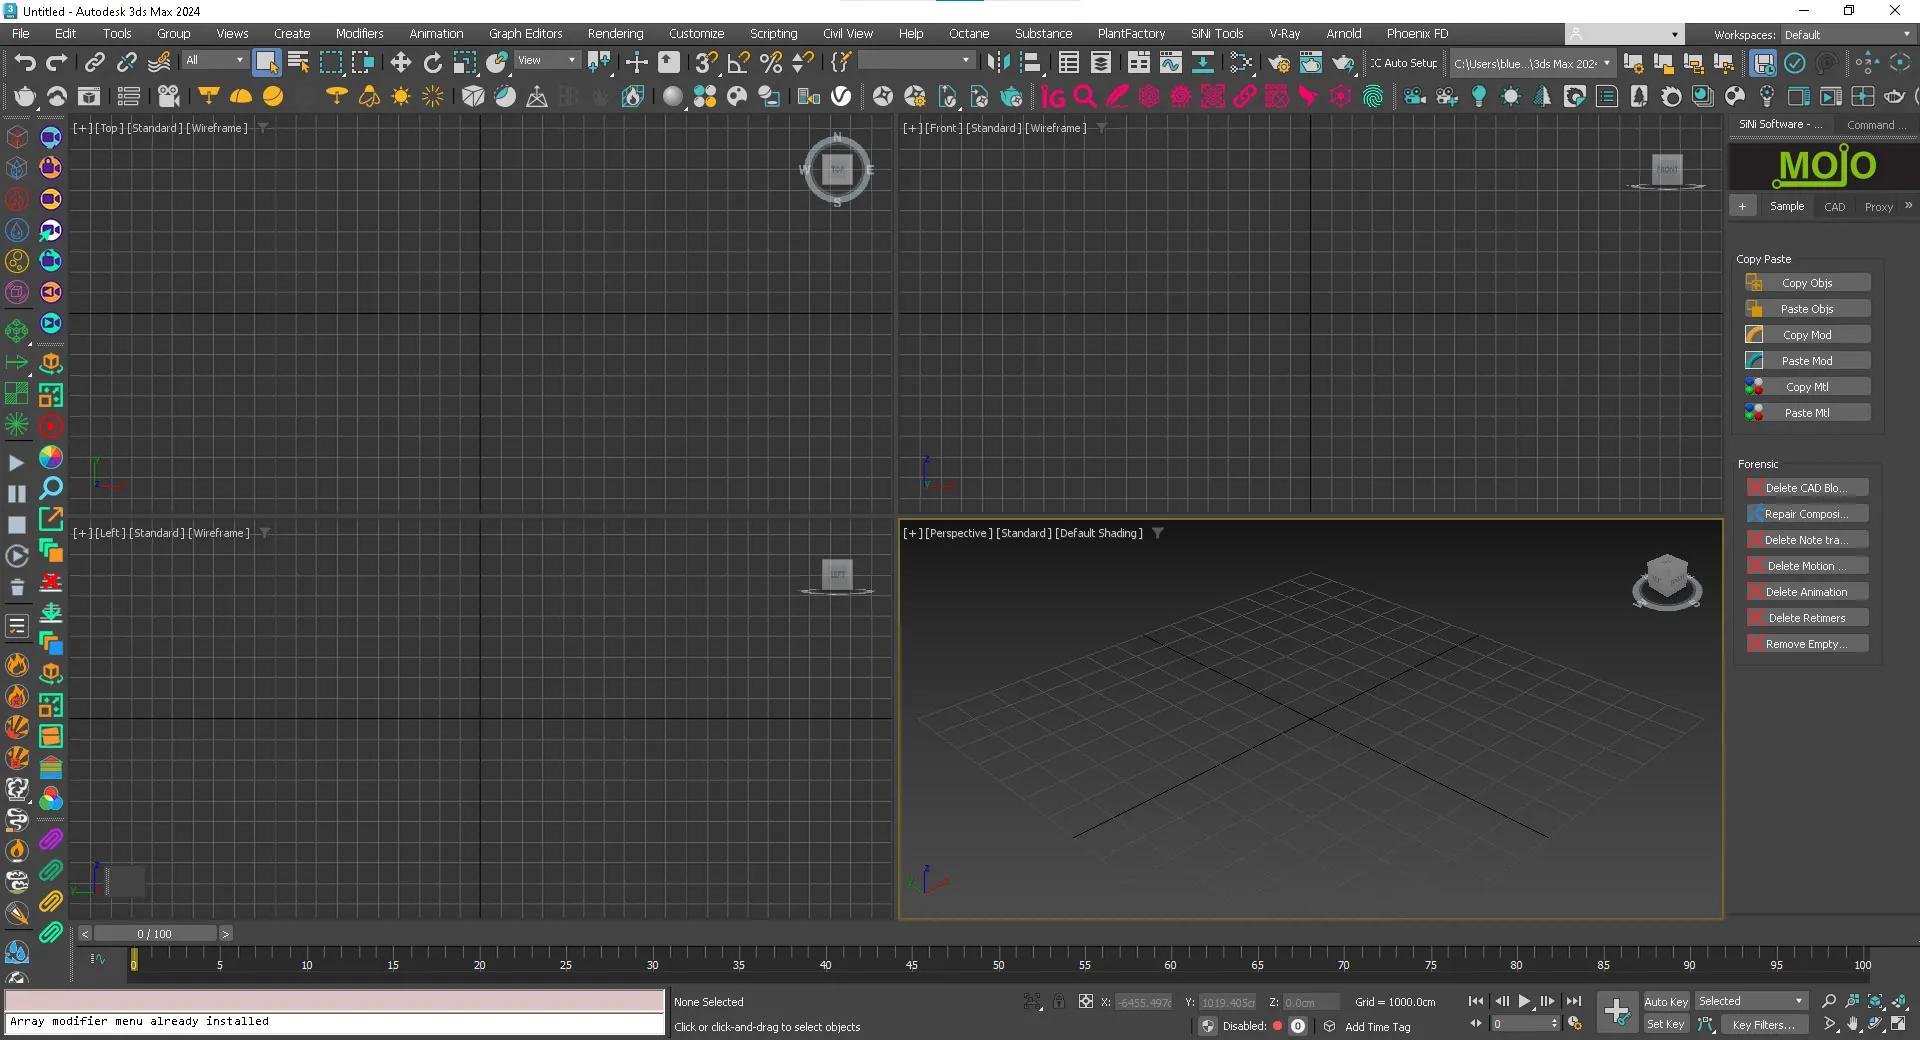
Task: Toggle the selection lock padlock
Action: click(x=1059, y=1001)
